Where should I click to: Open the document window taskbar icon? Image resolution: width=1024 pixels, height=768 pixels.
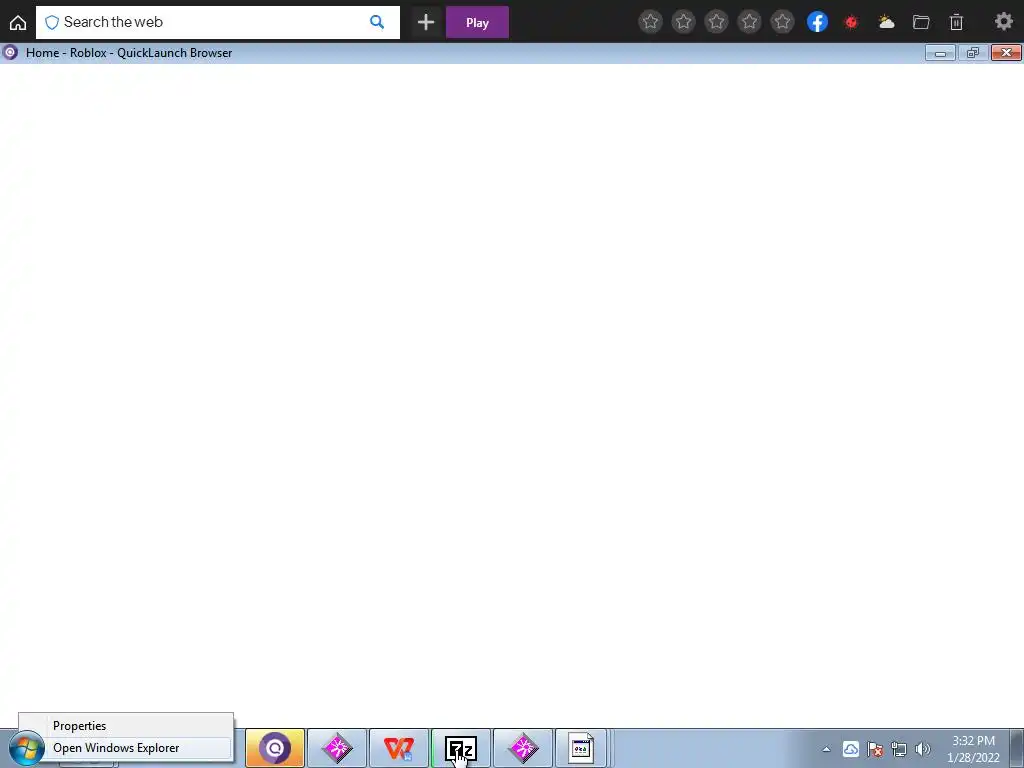point(581,748)
